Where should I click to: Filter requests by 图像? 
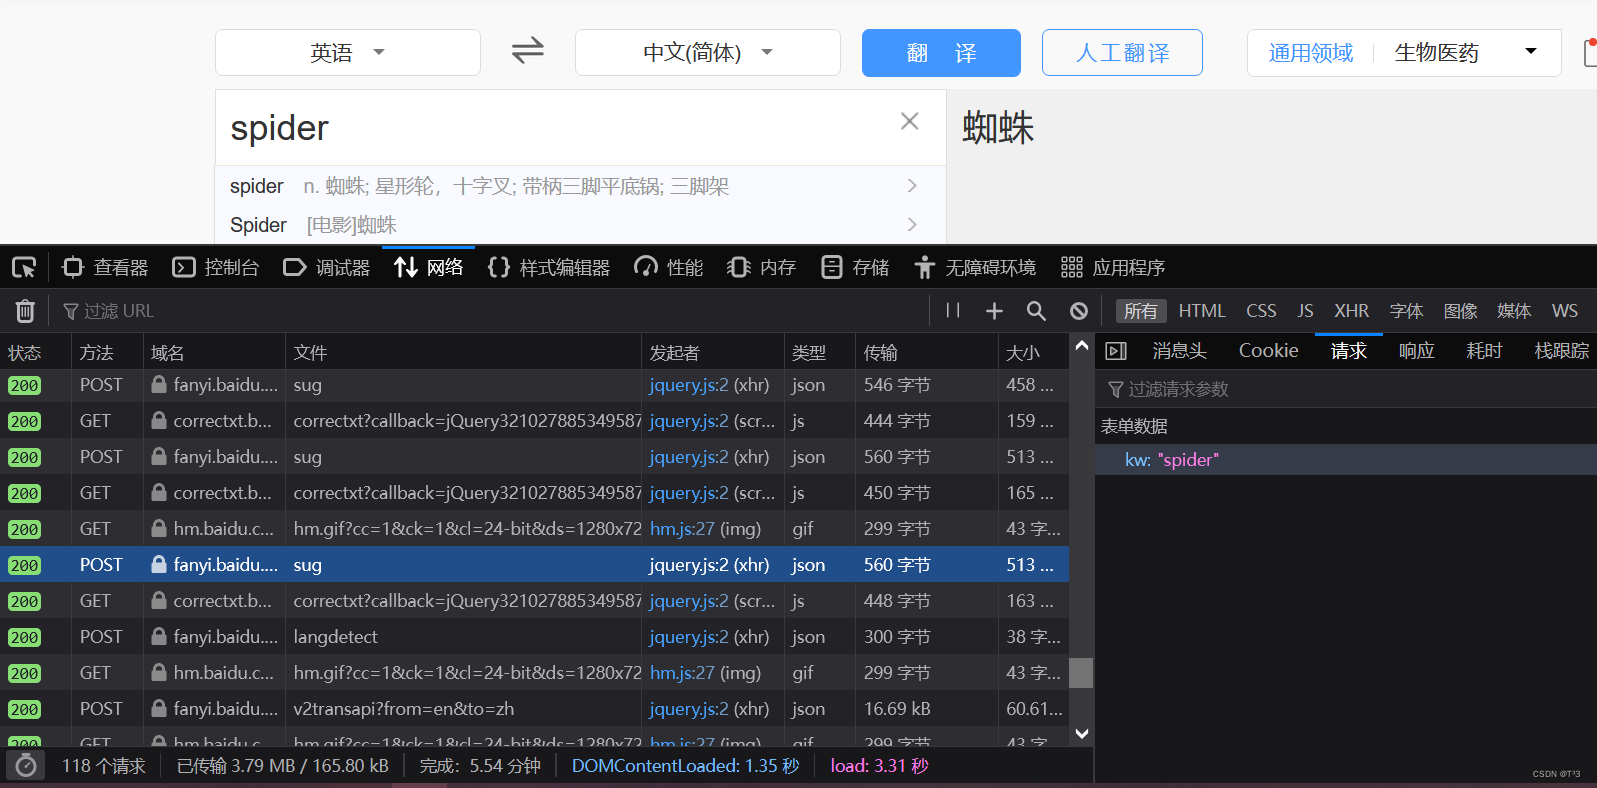click(x=1460, y=311)
